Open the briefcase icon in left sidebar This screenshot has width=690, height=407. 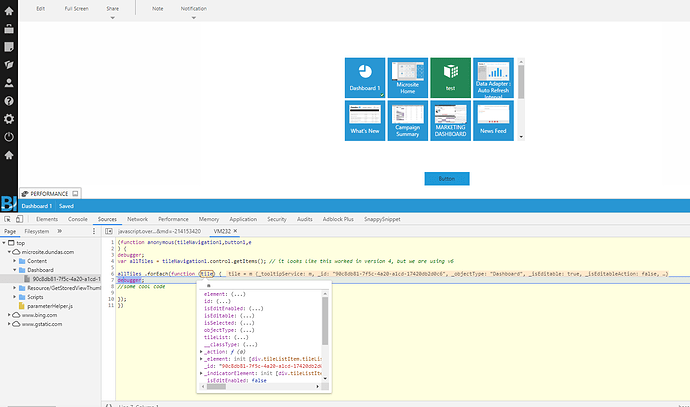click(x=9, y=29)
